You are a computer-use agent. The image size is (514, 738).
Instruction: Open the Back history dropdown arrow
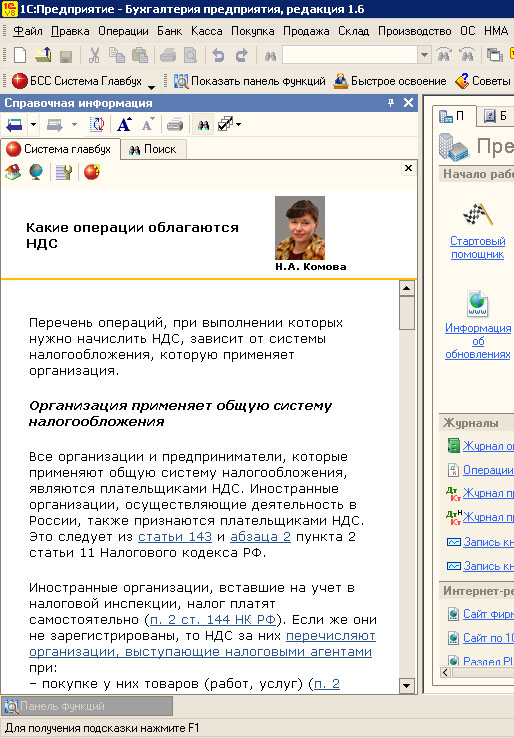pos(33,125)
